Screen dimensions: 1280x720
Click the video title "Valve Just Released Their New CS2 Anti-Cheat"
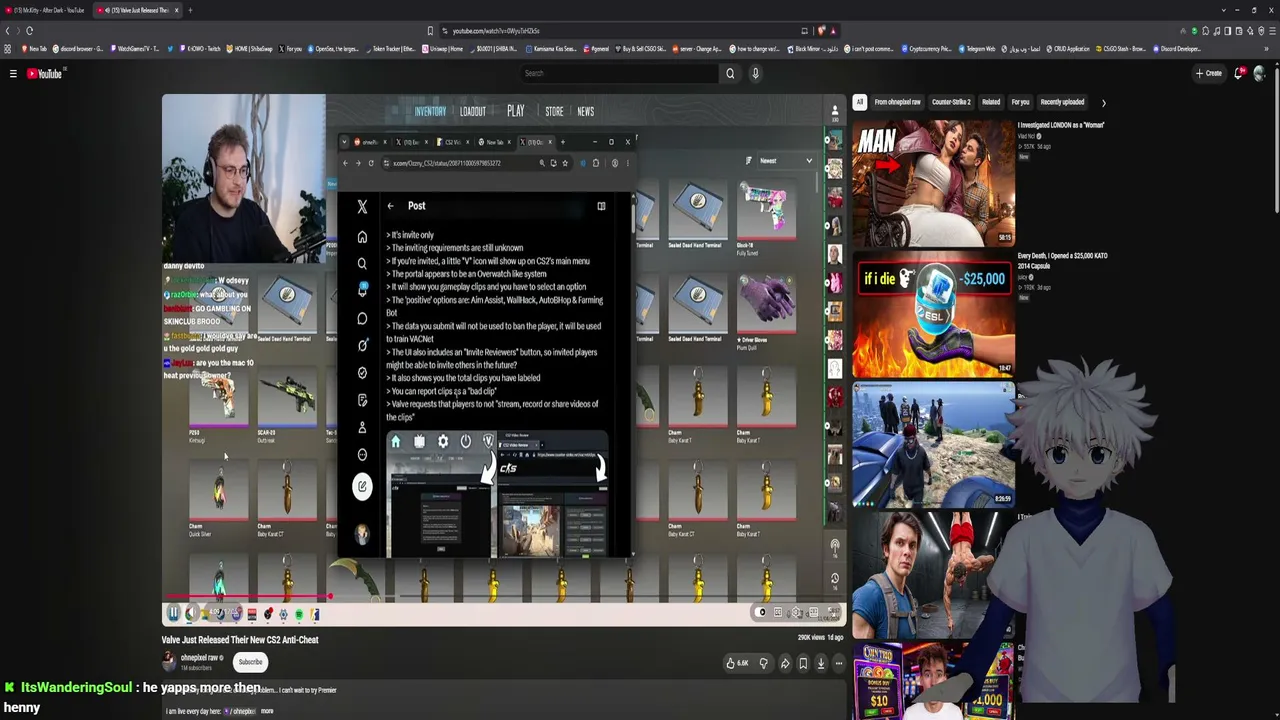point(240,640)
